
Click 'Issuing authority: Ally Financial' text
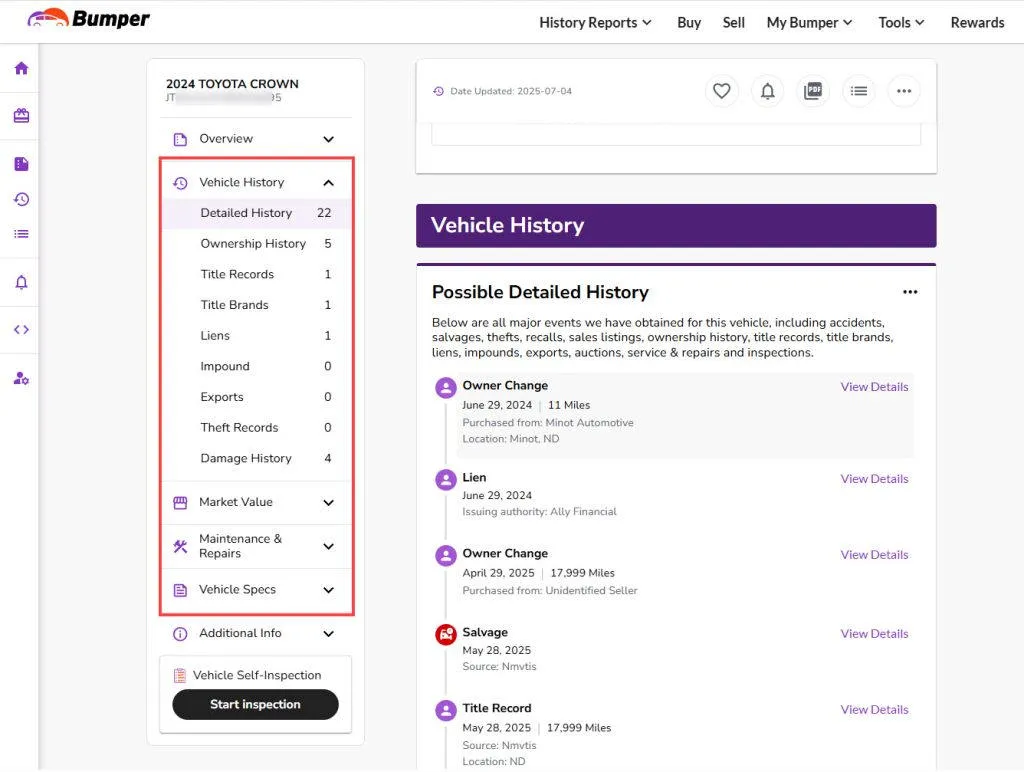click(x=539, y=511)
